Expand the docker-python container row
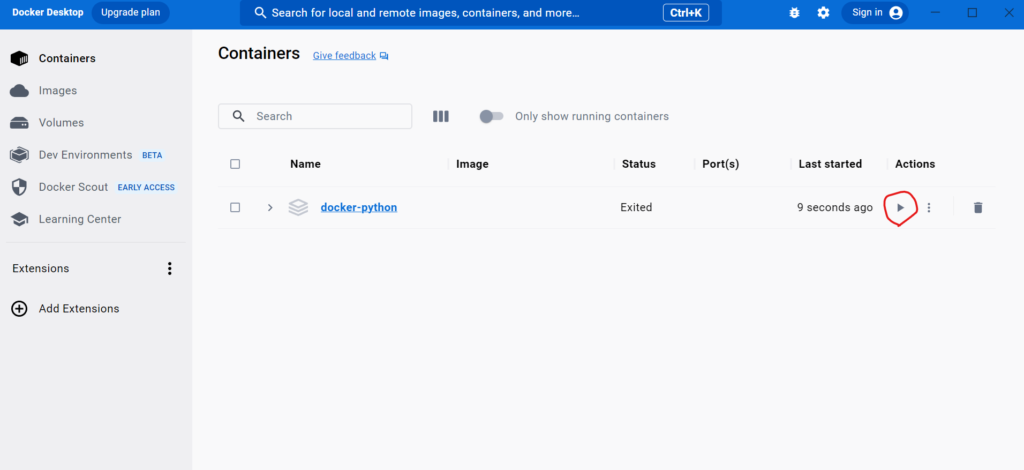This screenshot has width=1024, height=470. click(270, 208)
